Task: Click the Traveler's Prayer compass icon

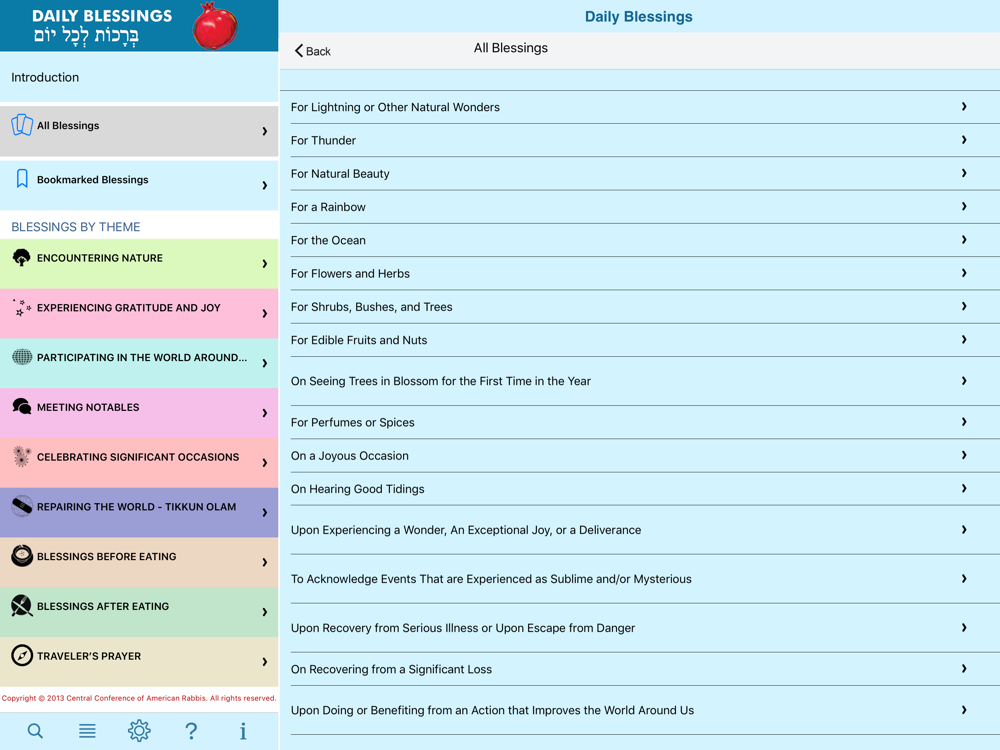Action: click(x=22, y=655)
